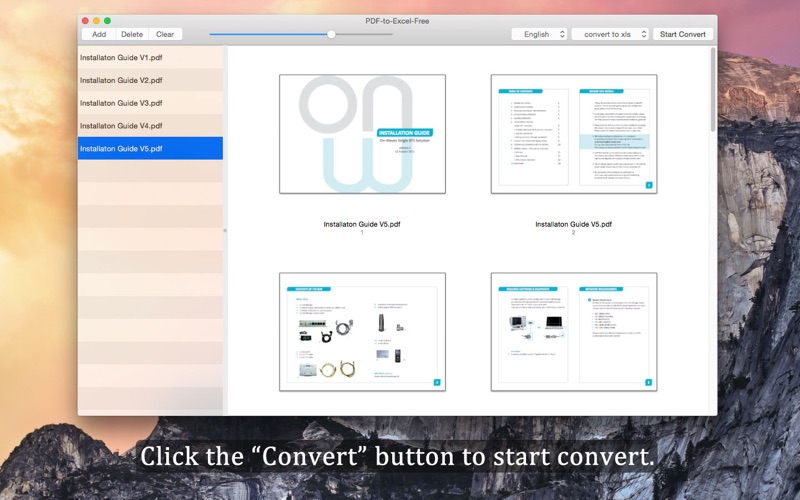This screenshot has height=500, width=800.
Task: Select Installaton Guide V3.pdf in list
Action: (150, 103)
